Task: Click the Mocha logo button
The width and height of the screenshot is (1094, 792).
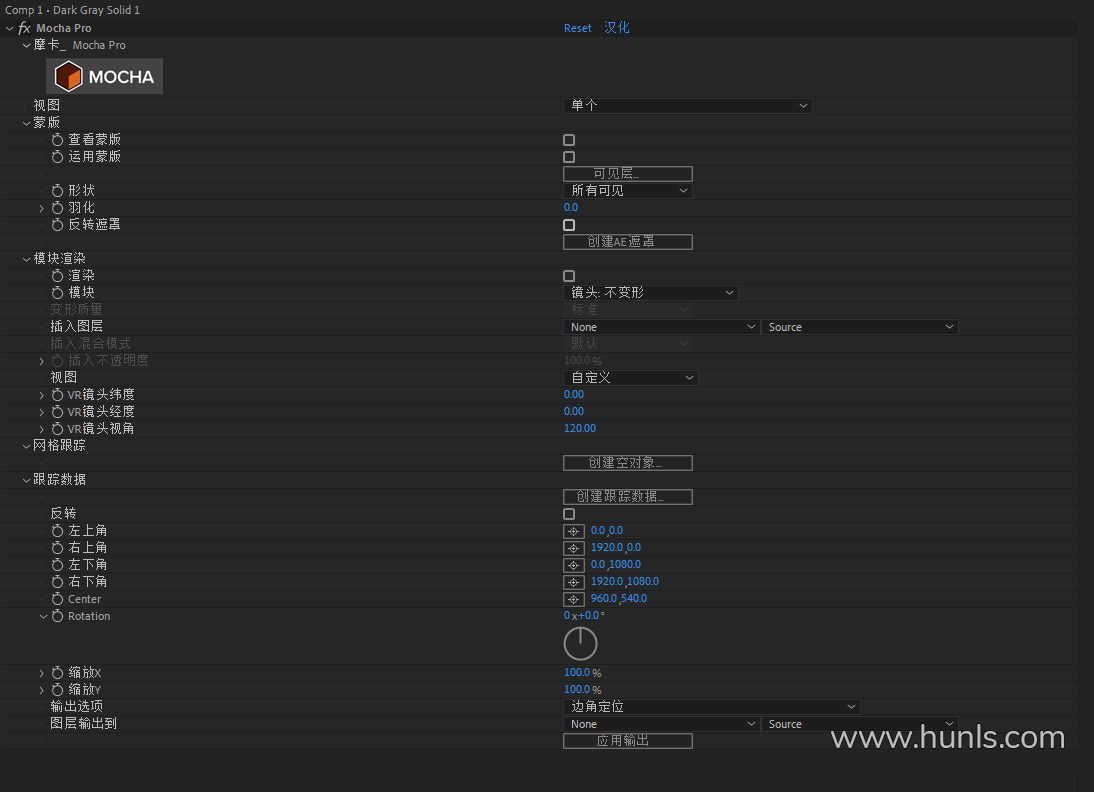Action: click(x=105, y=76)
